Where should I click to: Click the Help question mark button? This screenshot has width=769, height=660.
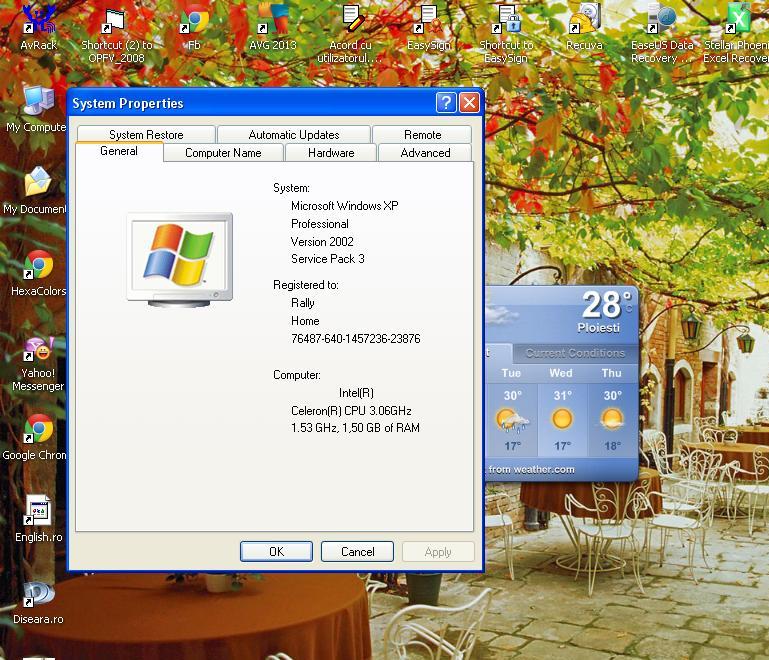point(446,103)
